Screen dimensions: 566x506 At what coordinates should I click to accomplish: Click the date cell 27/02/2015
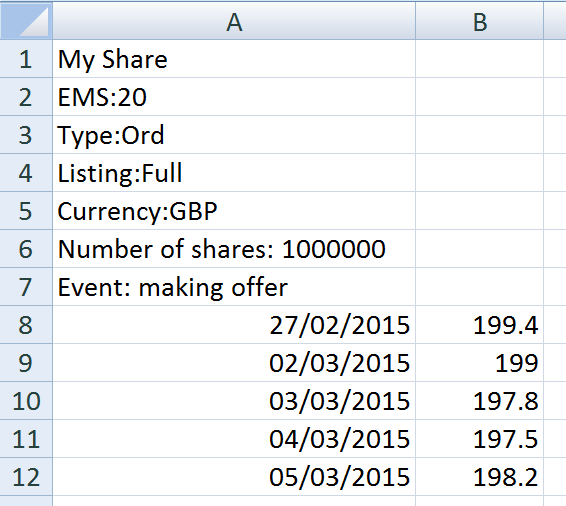click(234, 325)
